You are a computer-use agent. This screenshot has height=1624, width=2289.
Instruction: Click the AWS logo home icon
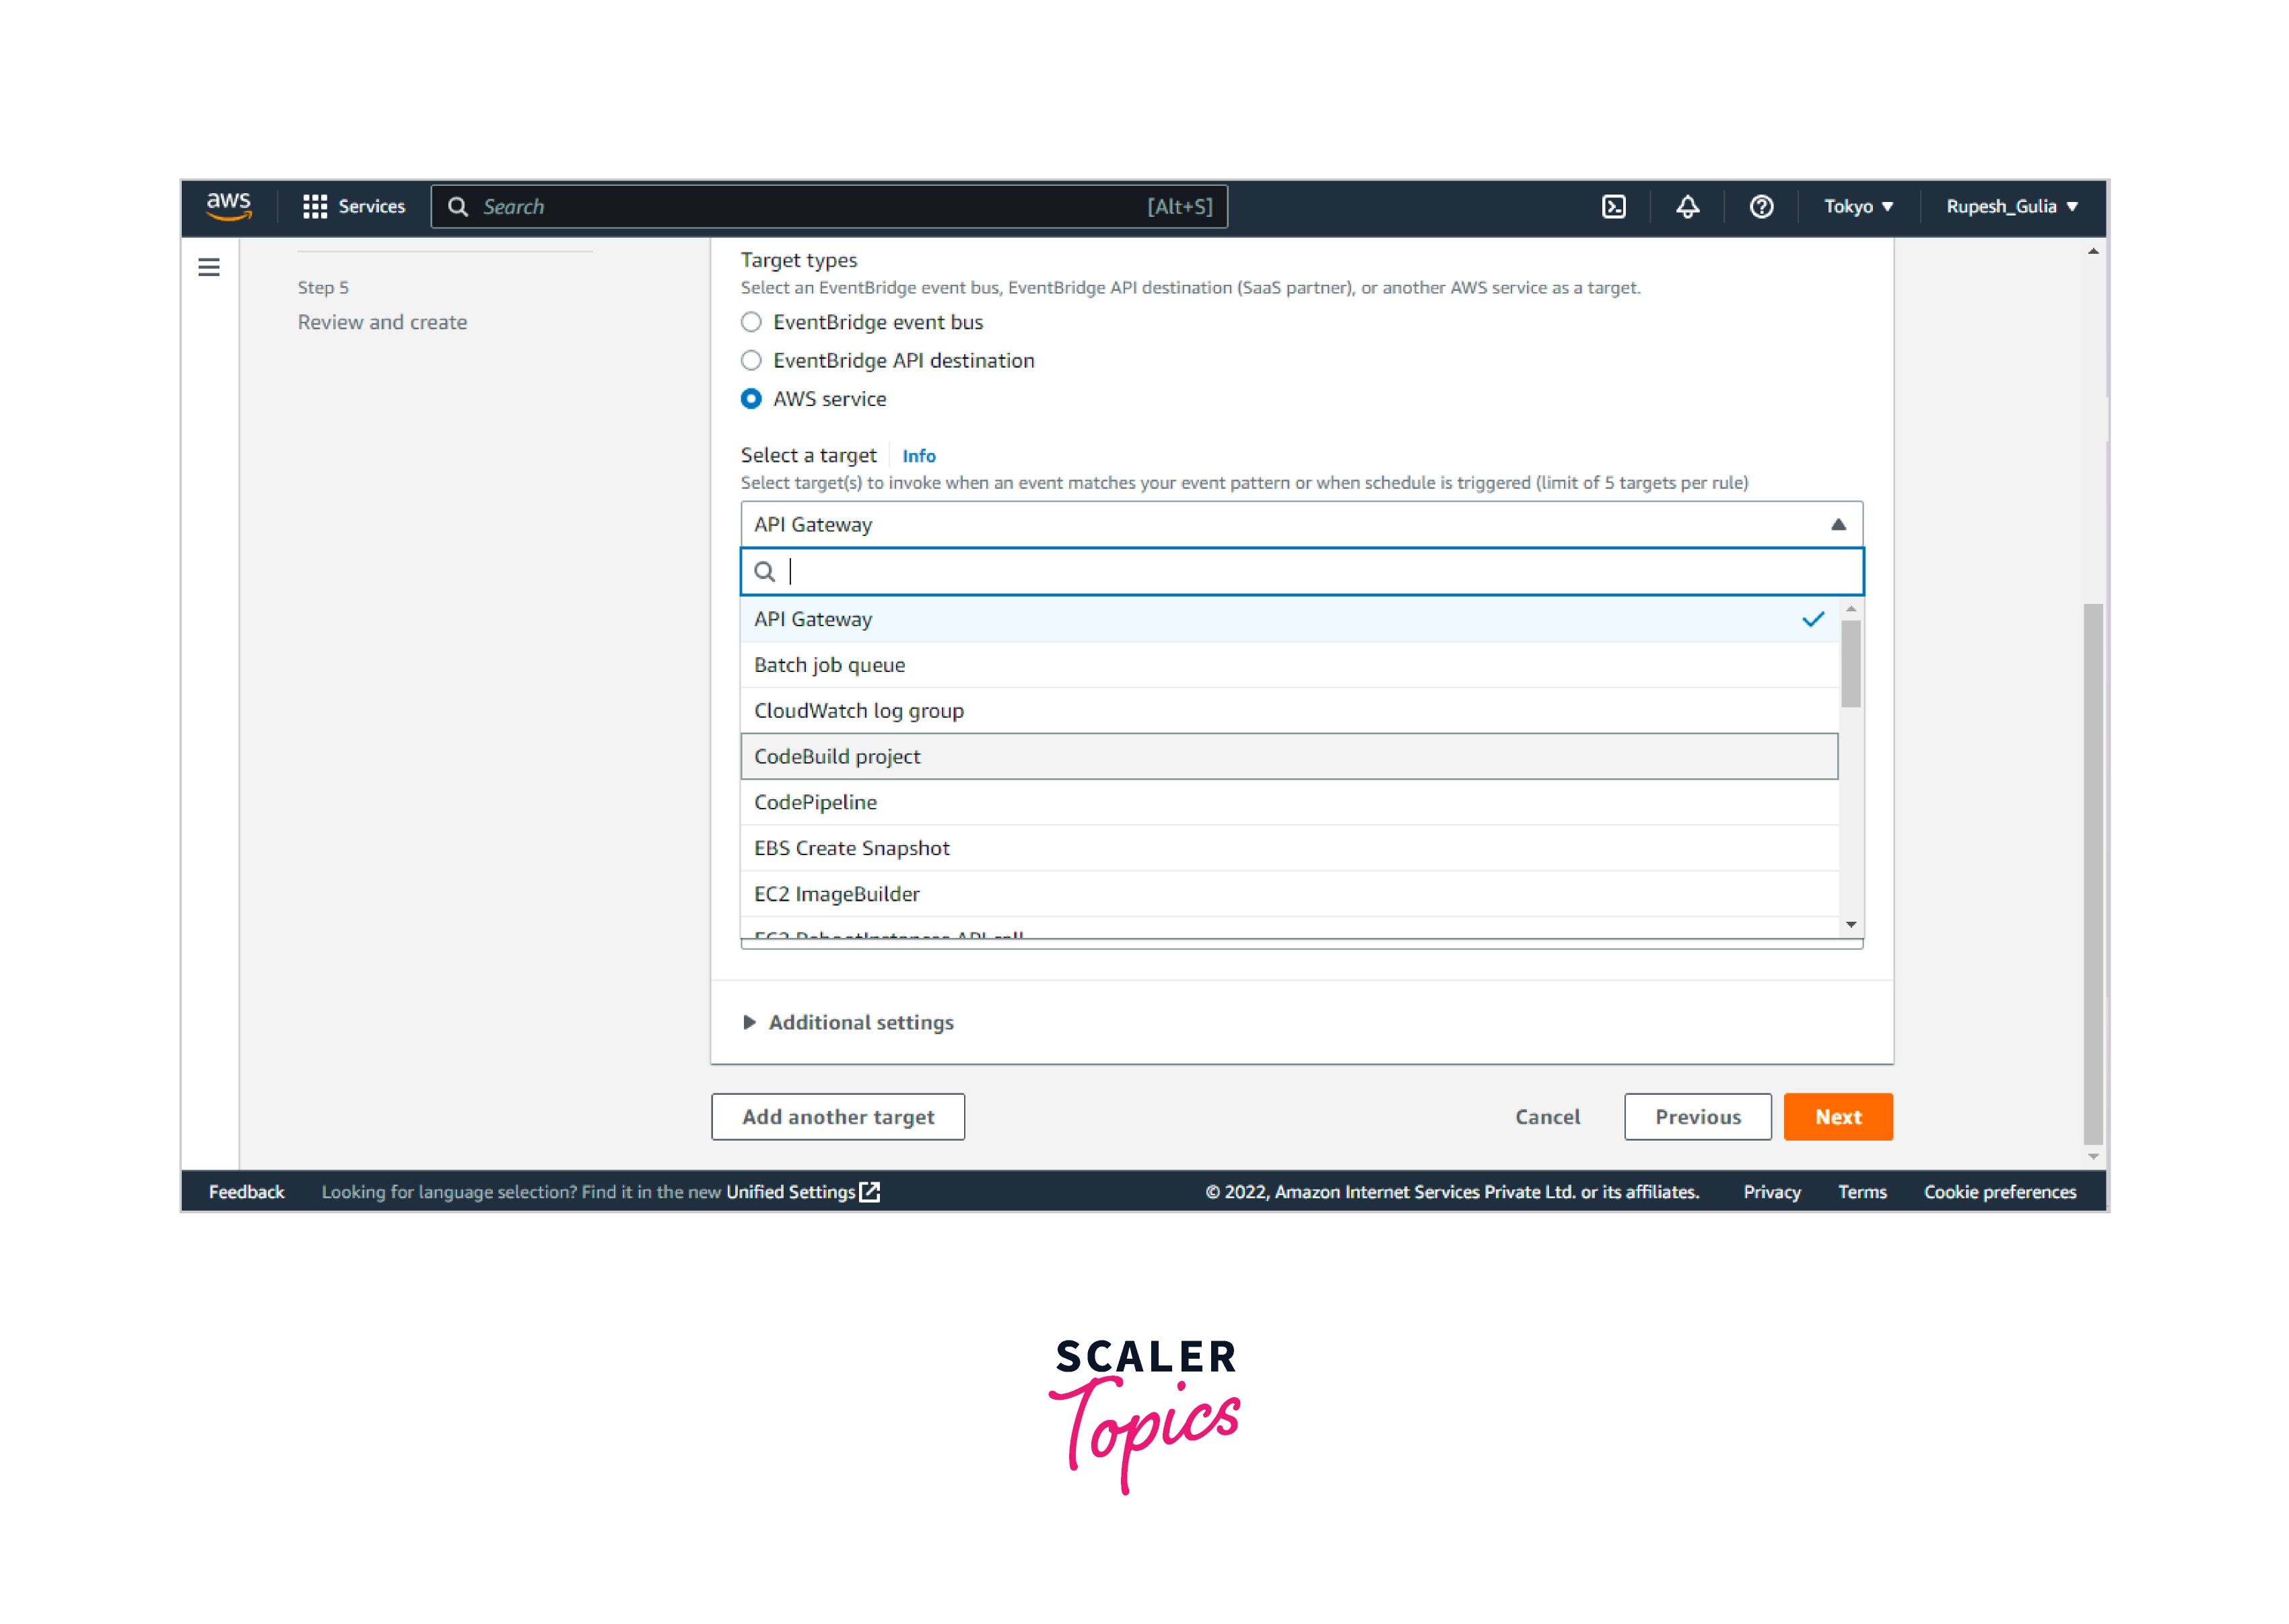228,206
